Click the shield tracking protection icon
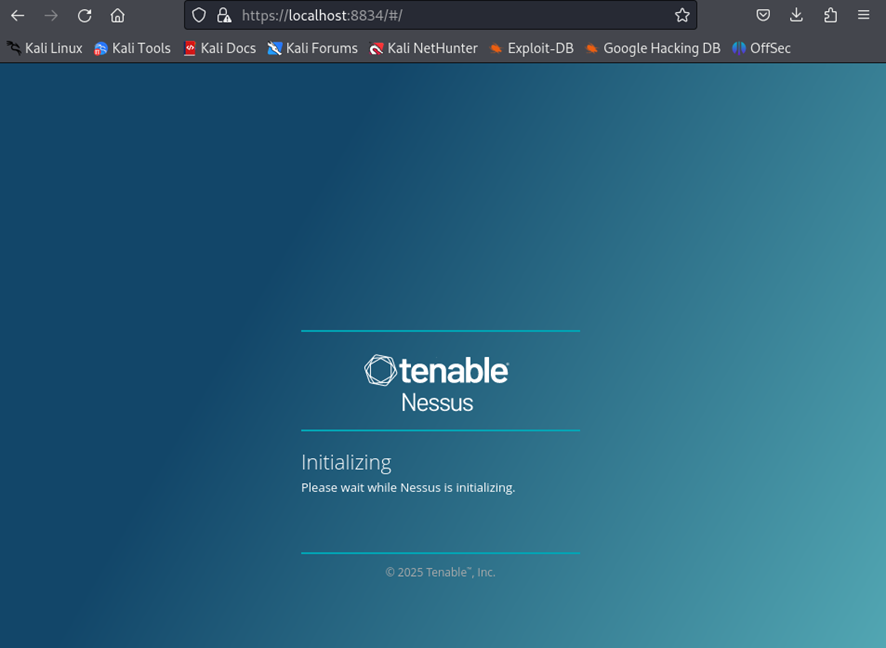 (x=199, y=15)
